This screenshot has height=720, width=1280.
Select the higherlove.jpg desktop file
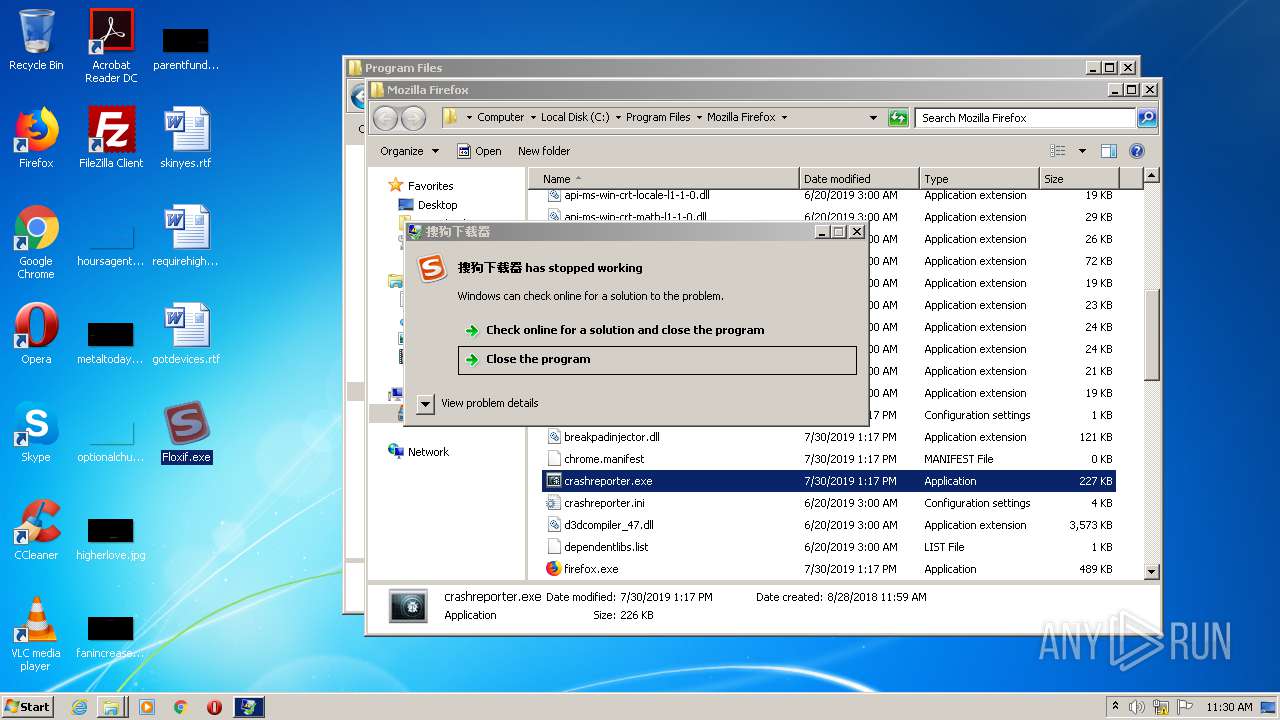[x=111, y=538]
